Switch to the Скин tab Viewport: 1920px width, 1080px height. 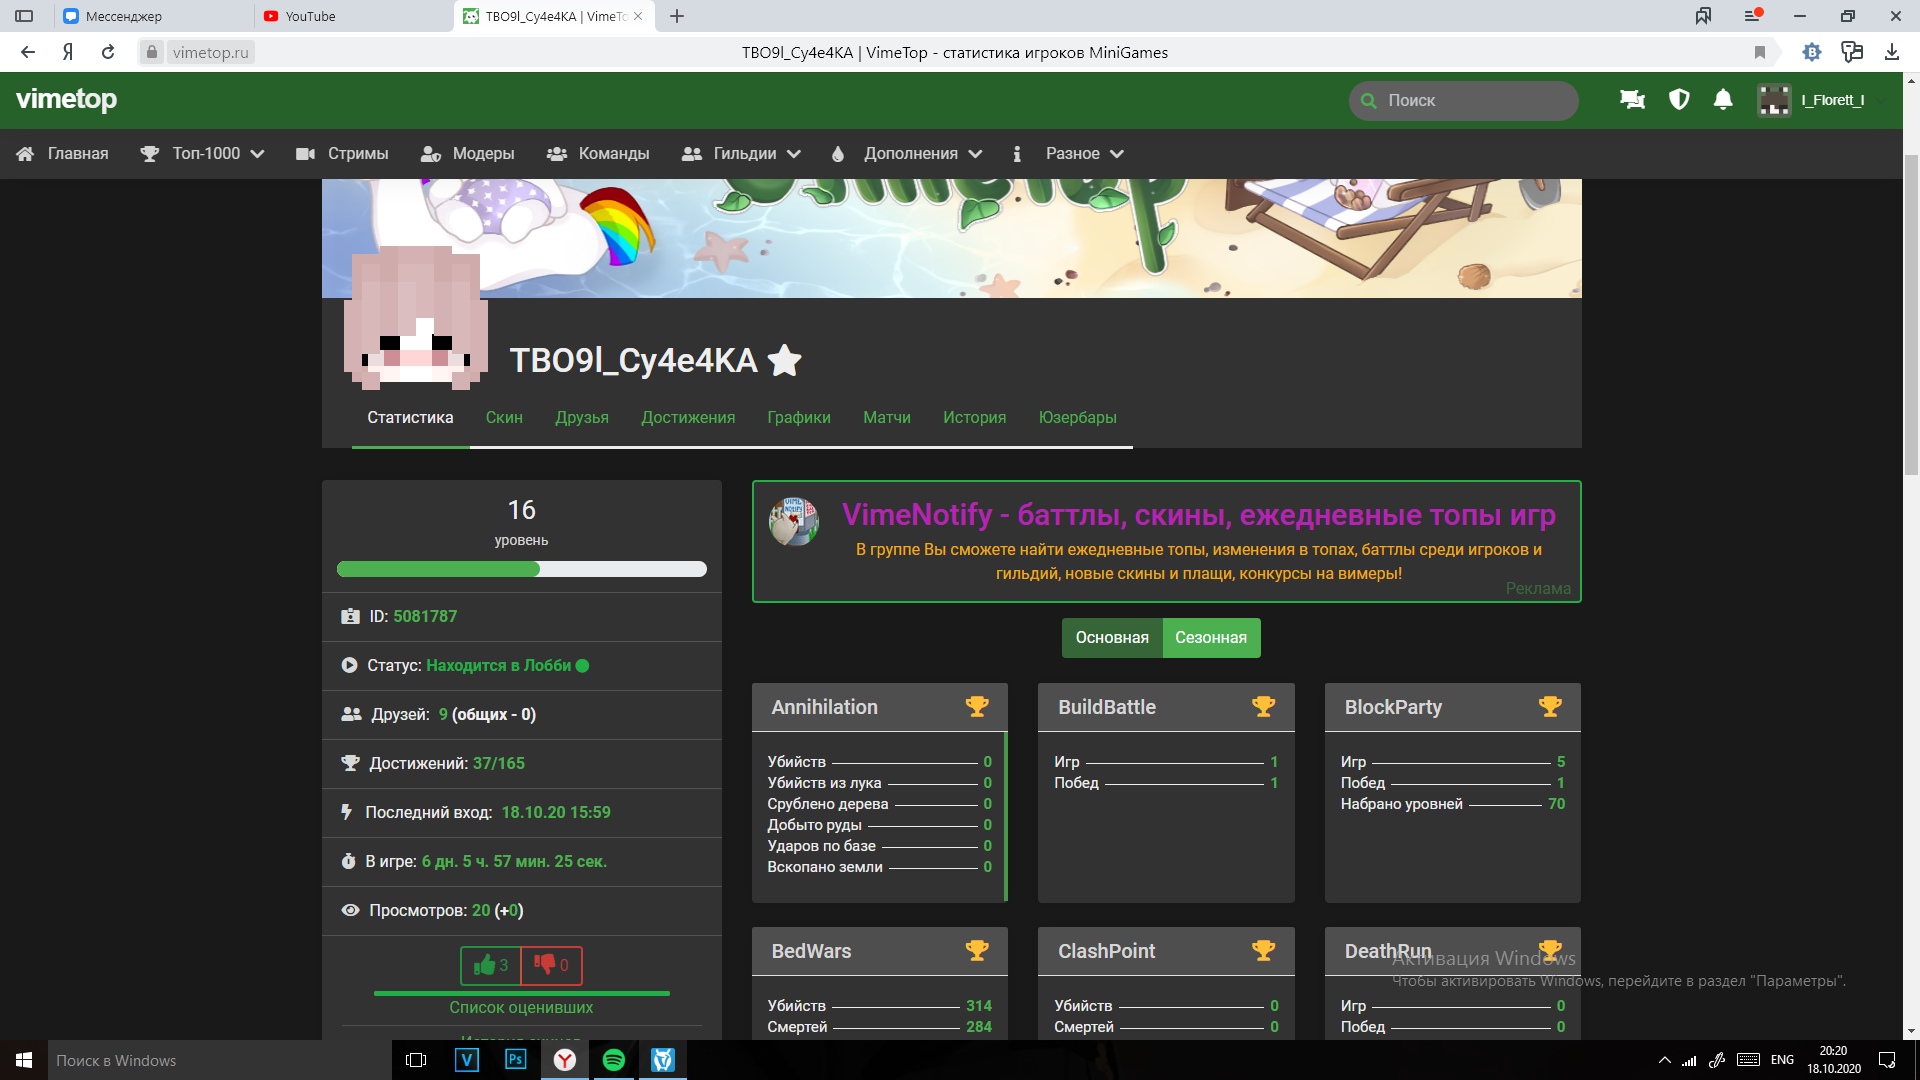(x=504, y=417)
